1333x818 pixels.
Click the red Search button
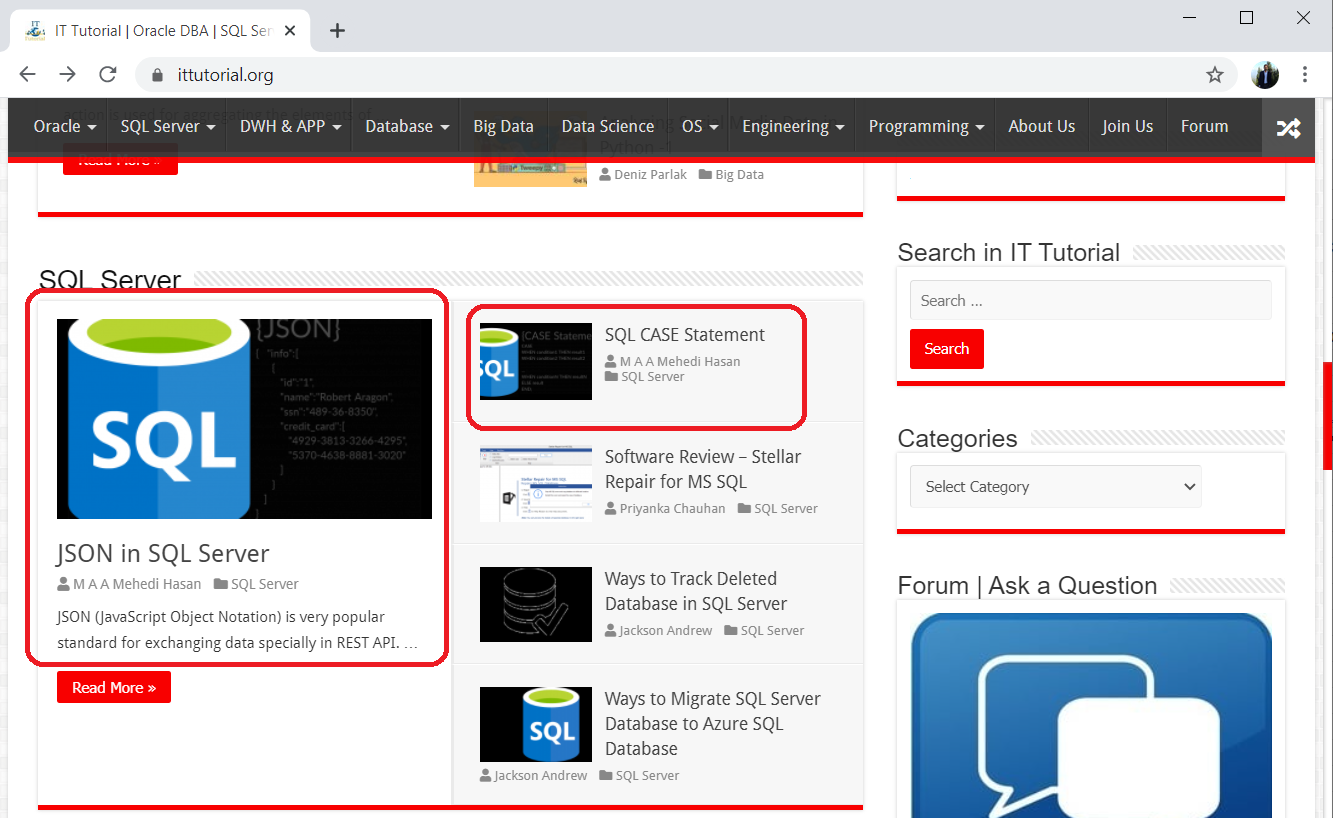click(947, 349)
